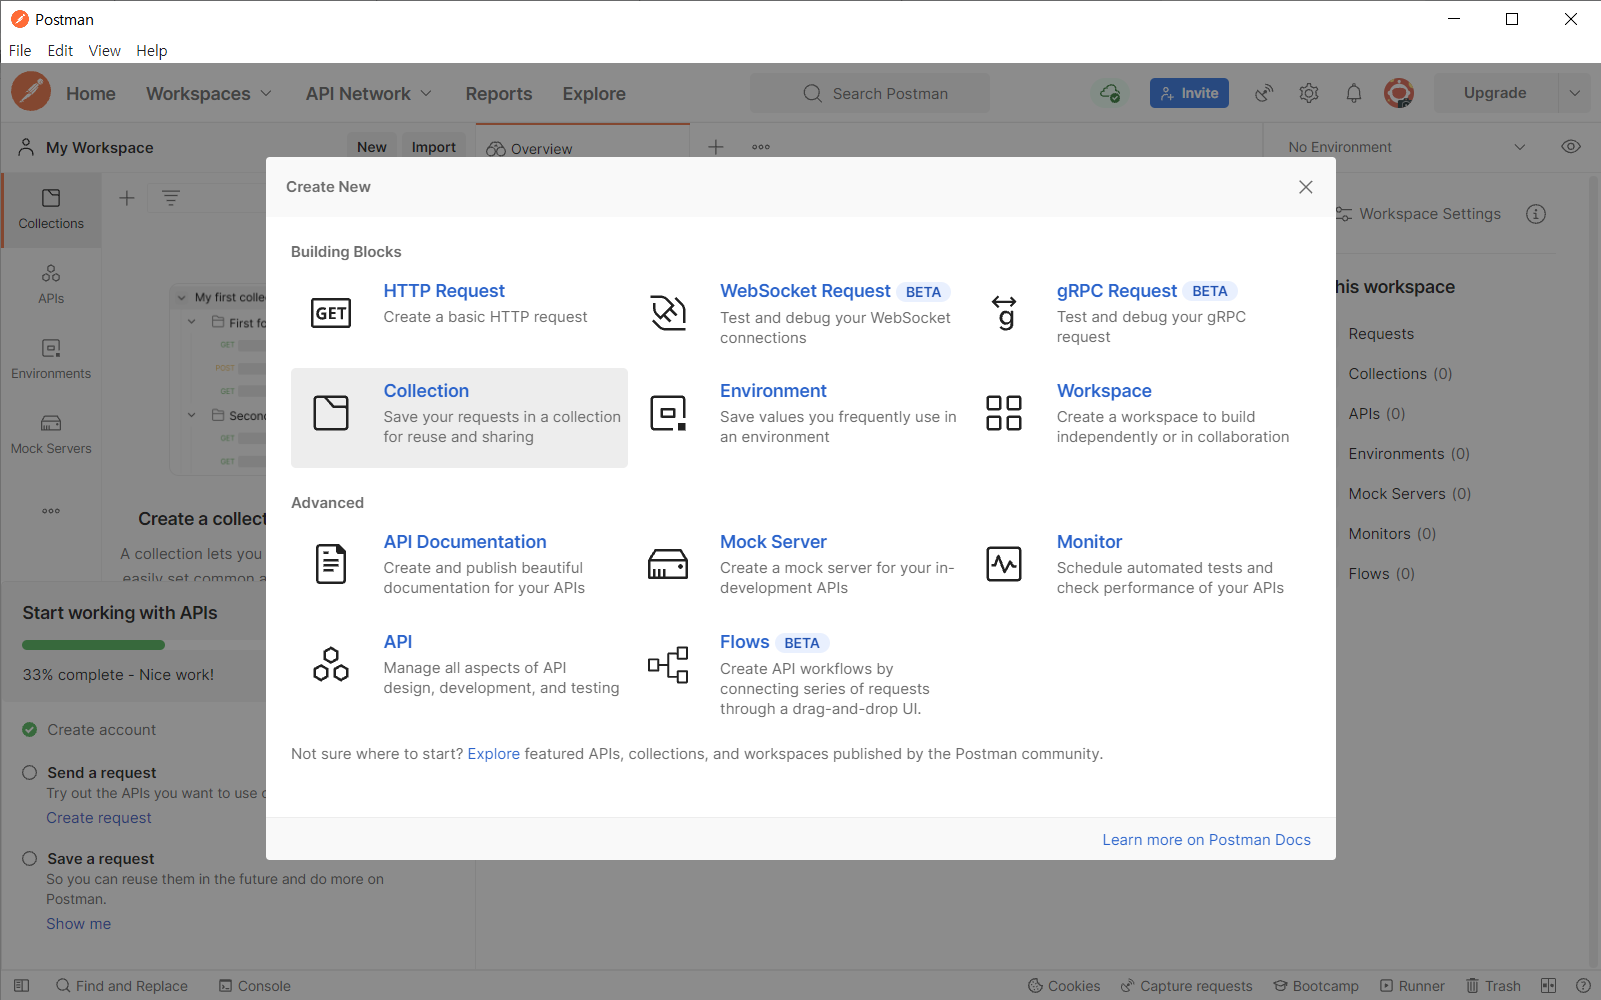The image size is (1601, 1000).
Task: Go to Reports in top navigation
Action: [x=499, y=93]
